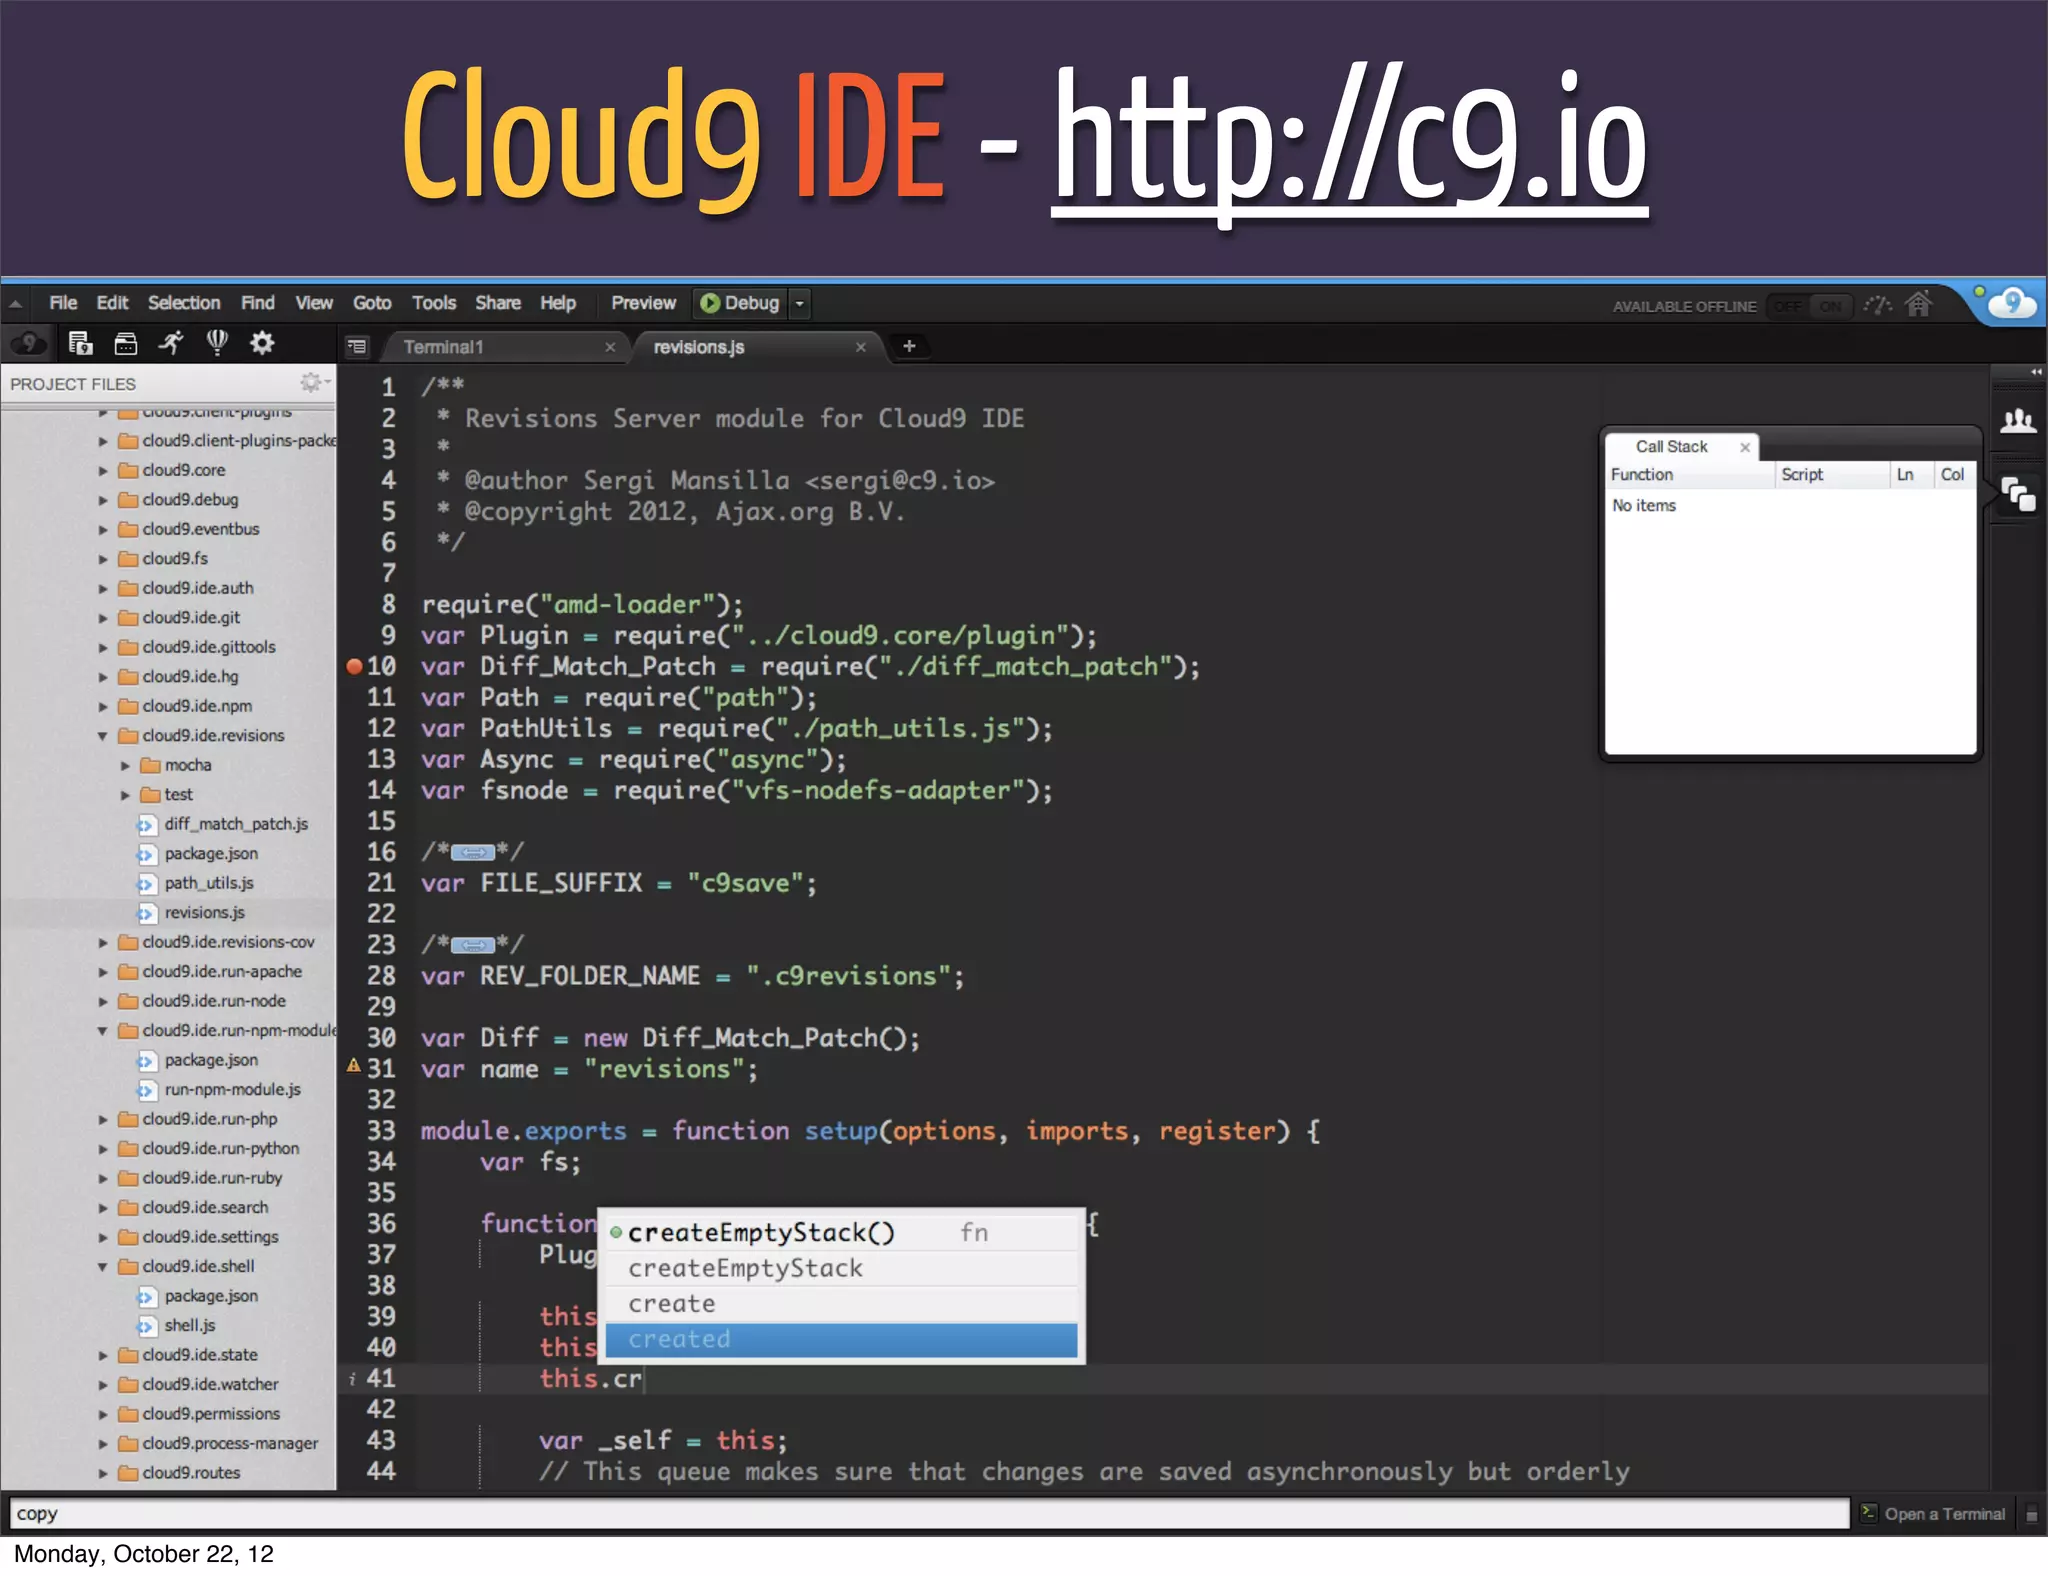This screenshot has height=1576, width=2048.
Task: Switch to the Terminal1 tab
Action: pyautogui.click(x=444, y=347)
